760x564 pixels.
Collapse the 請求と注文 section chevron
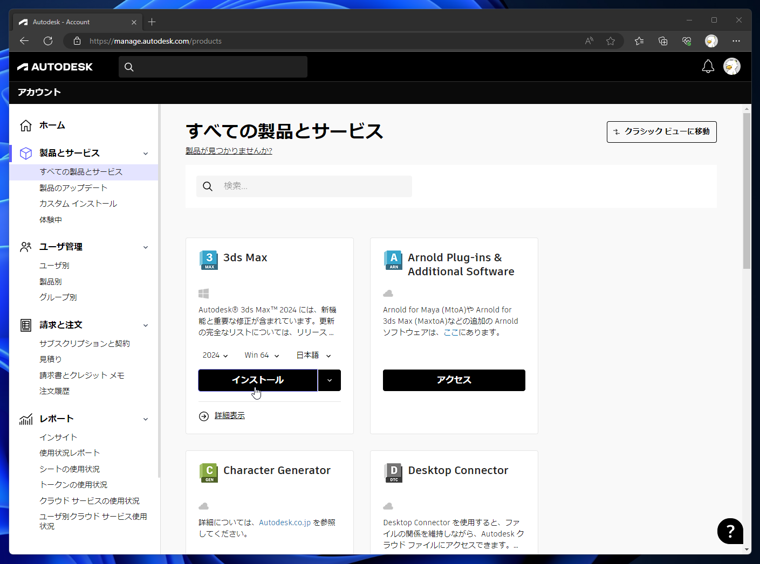(x=145, y=326)
